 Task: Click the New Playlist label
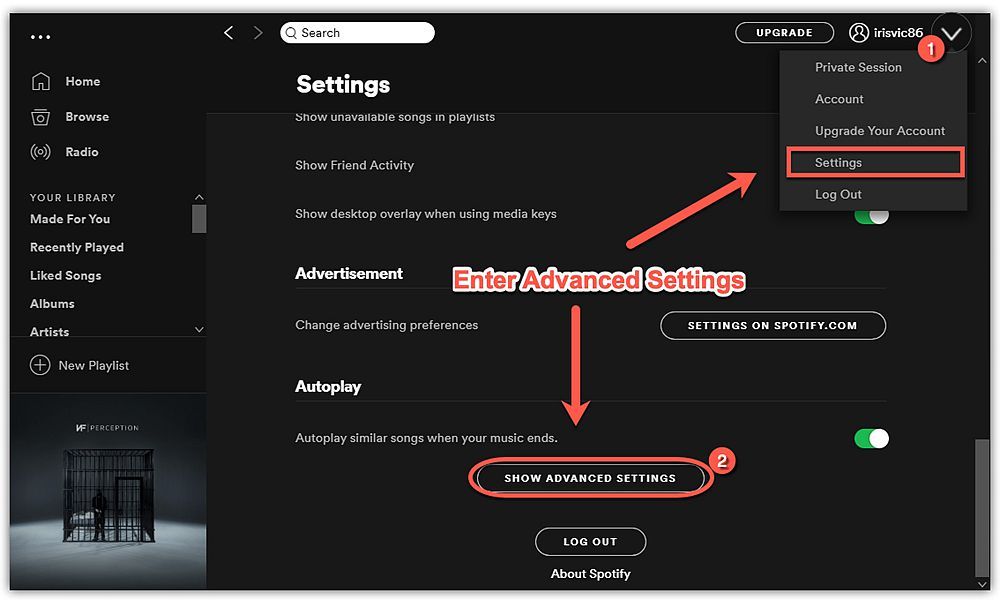(x=94, y=365)
